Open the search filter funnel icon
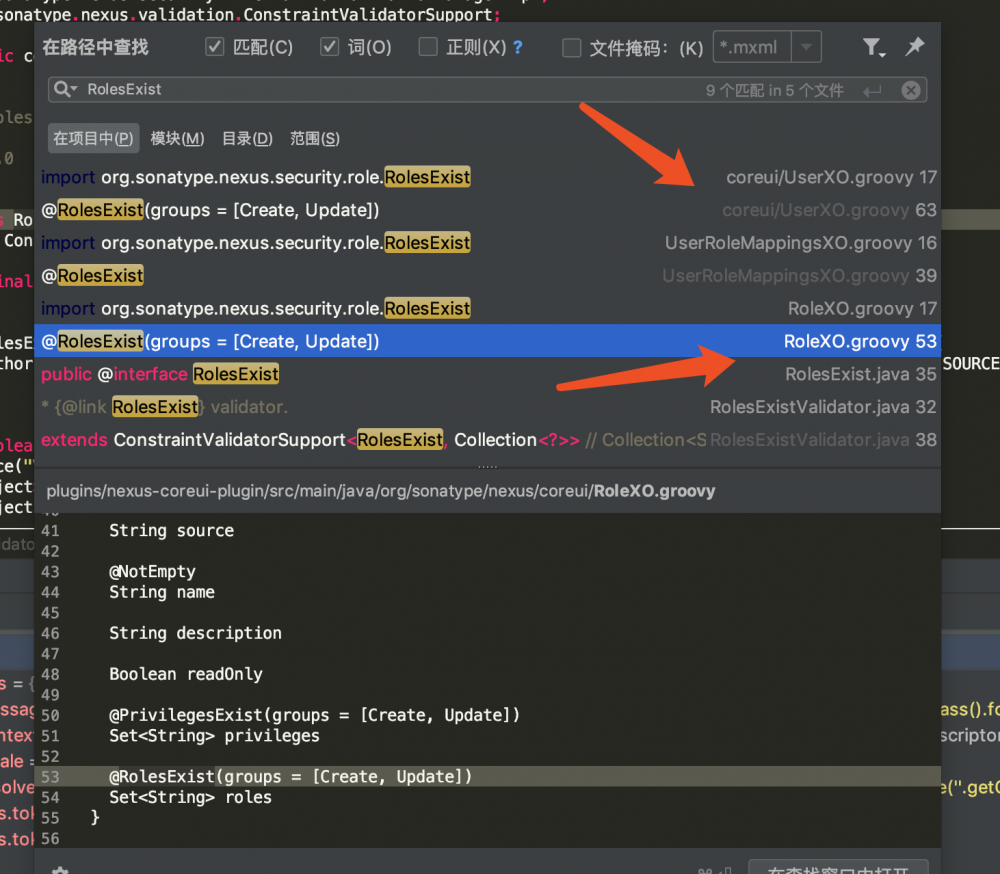 pos(869,44)
